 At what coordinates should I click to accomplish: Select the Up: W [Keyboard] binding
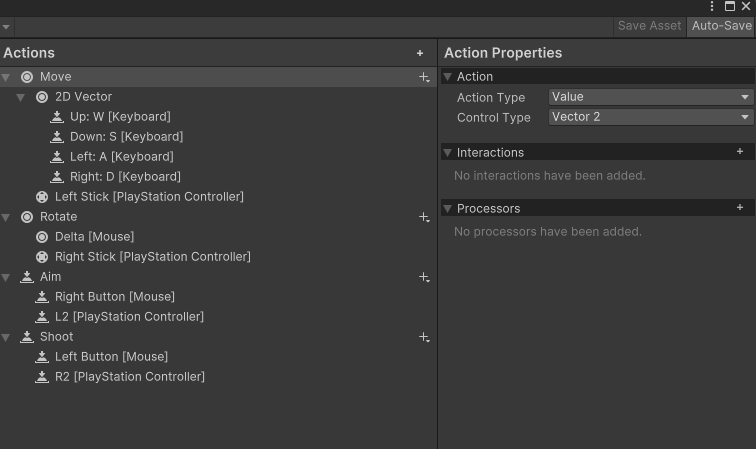(120, 117)
